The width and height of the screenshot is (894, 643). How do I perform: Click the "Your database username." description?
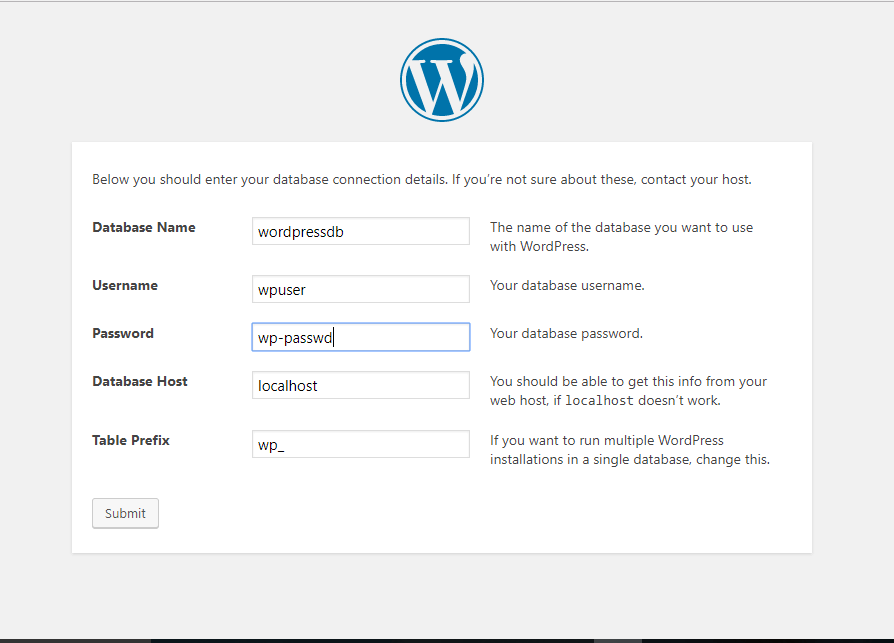coord(567,286)
